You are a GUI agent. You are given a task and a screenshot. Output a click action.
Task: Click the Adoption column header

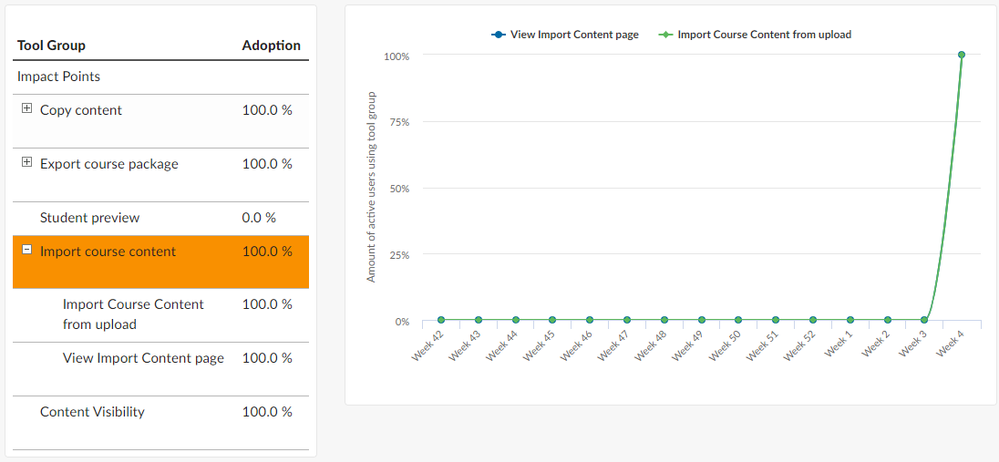(271, 45)
